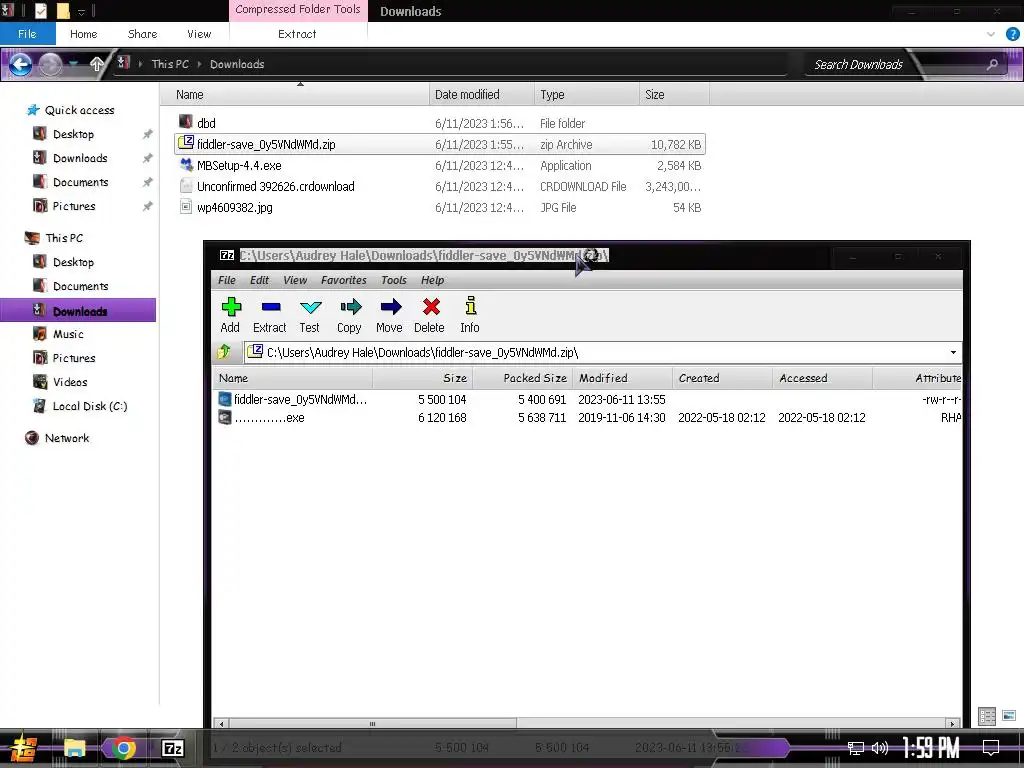
Task: Open the Home tab in Explorer ribbon
Action: pyautogui.click(x=84, y=34)
